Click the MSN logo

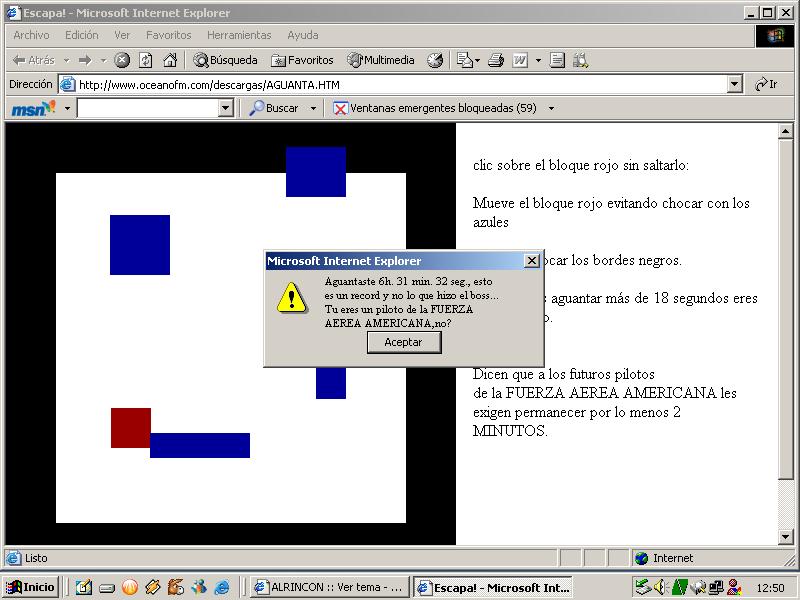[34, 108]
